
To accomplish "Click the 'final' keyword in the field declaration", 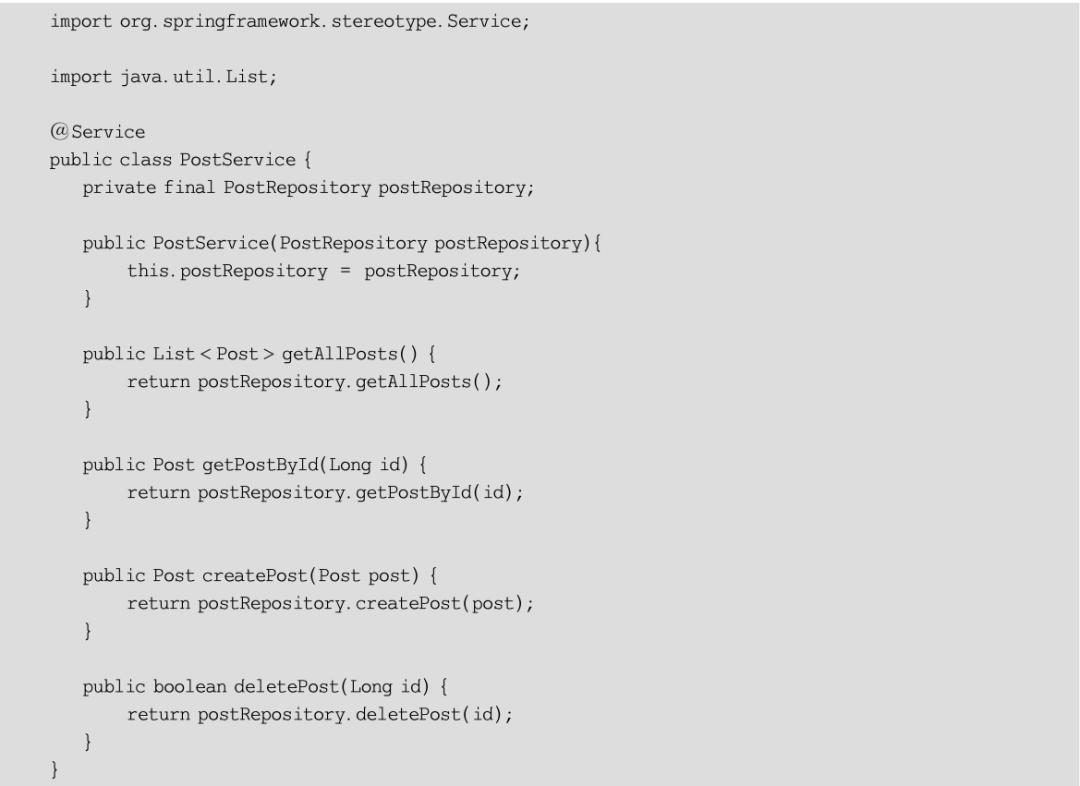I will coord(188,188).
